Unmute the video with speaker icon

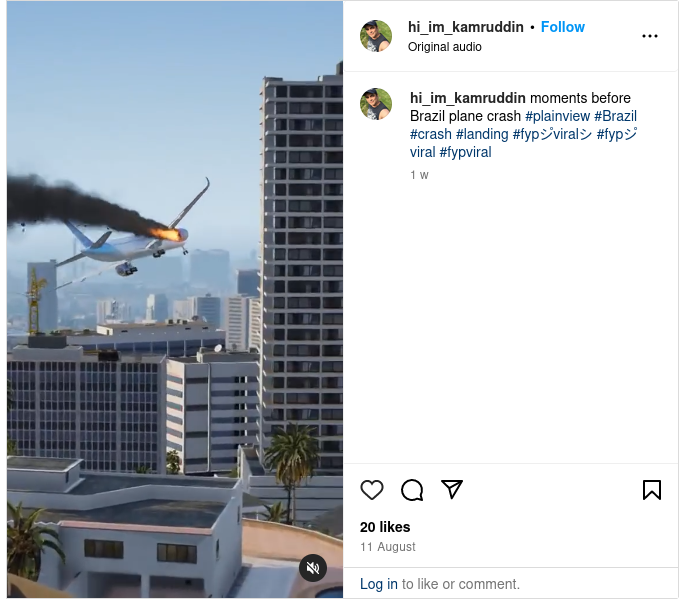(312, 568)
